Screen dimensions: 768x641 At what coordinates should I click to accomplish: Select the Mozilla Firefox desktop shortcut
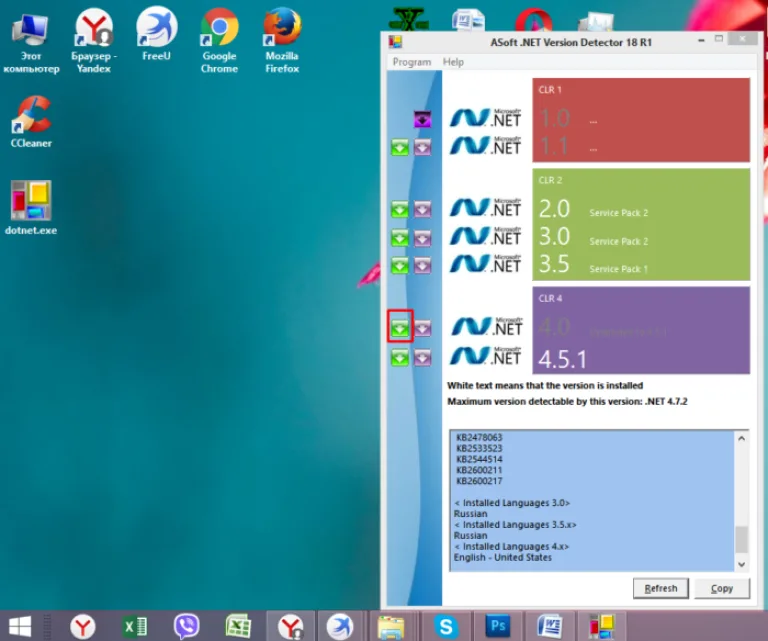click(282, 41)
